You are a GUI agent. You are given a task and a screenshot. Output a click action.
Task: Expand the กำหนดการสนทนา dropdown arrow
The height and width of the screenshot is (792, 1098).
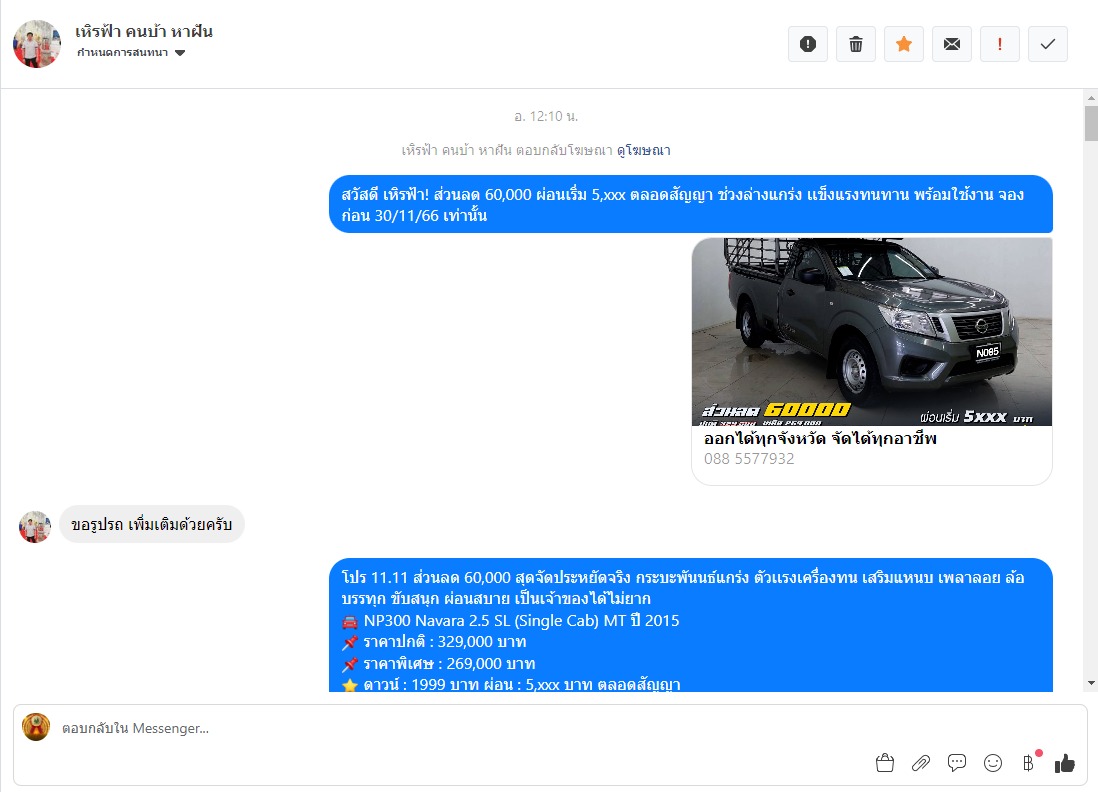180,53
